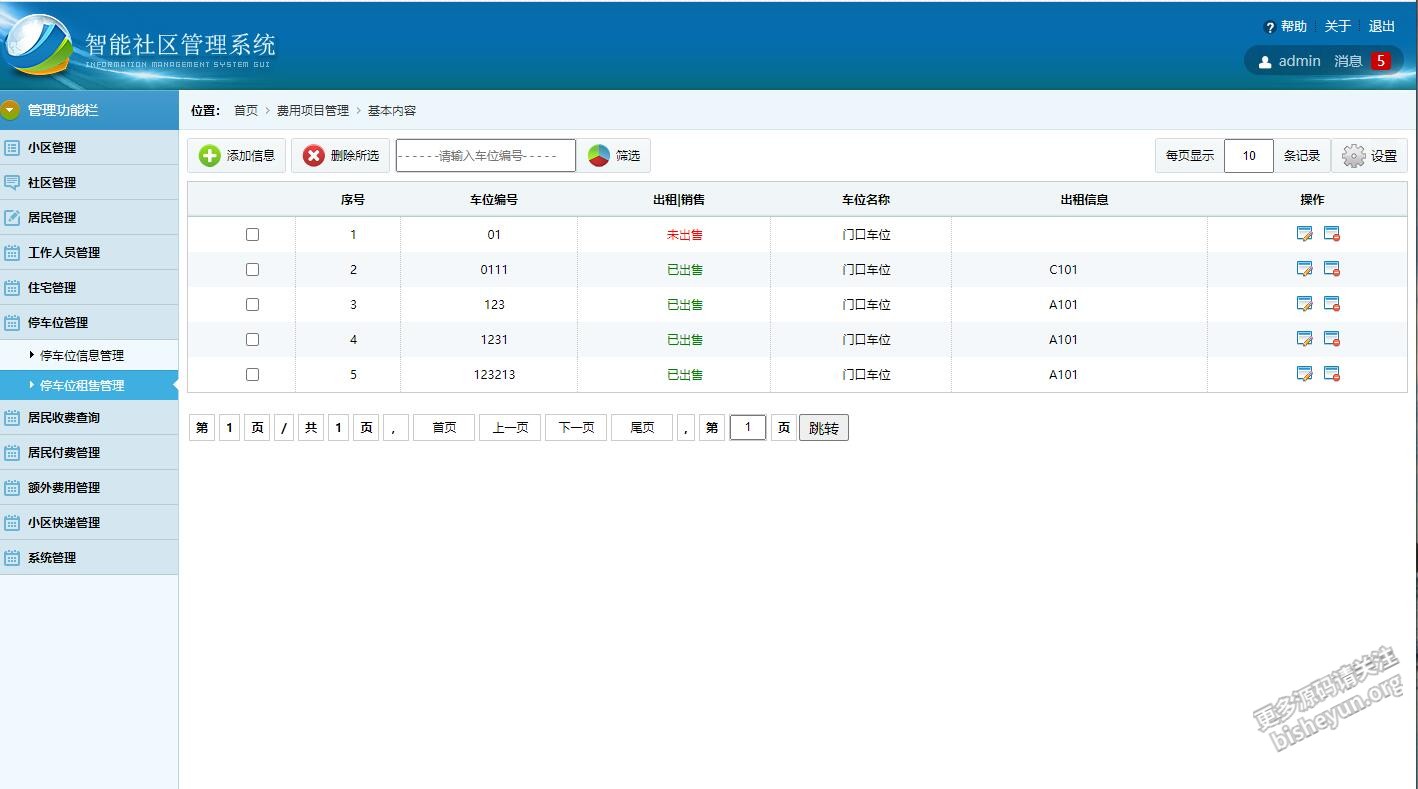Click the edit icon for row 01
The width and height of the screenshot is (1418, 789).
click(x=1304, y=234)
